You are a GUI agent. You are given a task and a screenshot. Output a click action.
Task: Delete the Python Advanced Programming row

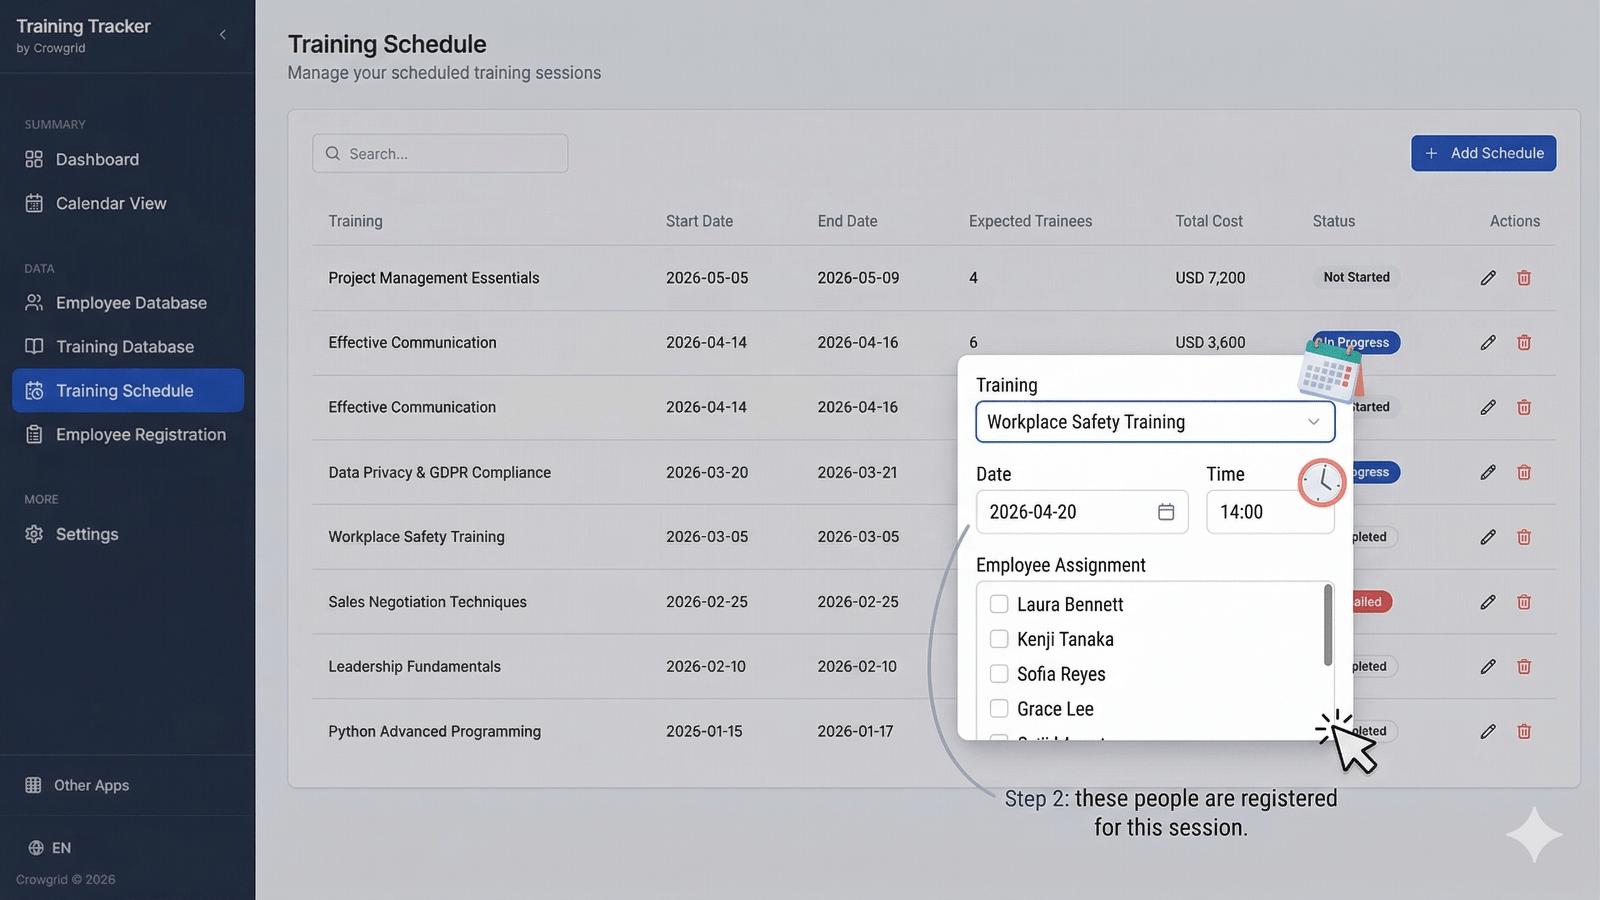click(1524, 731)
